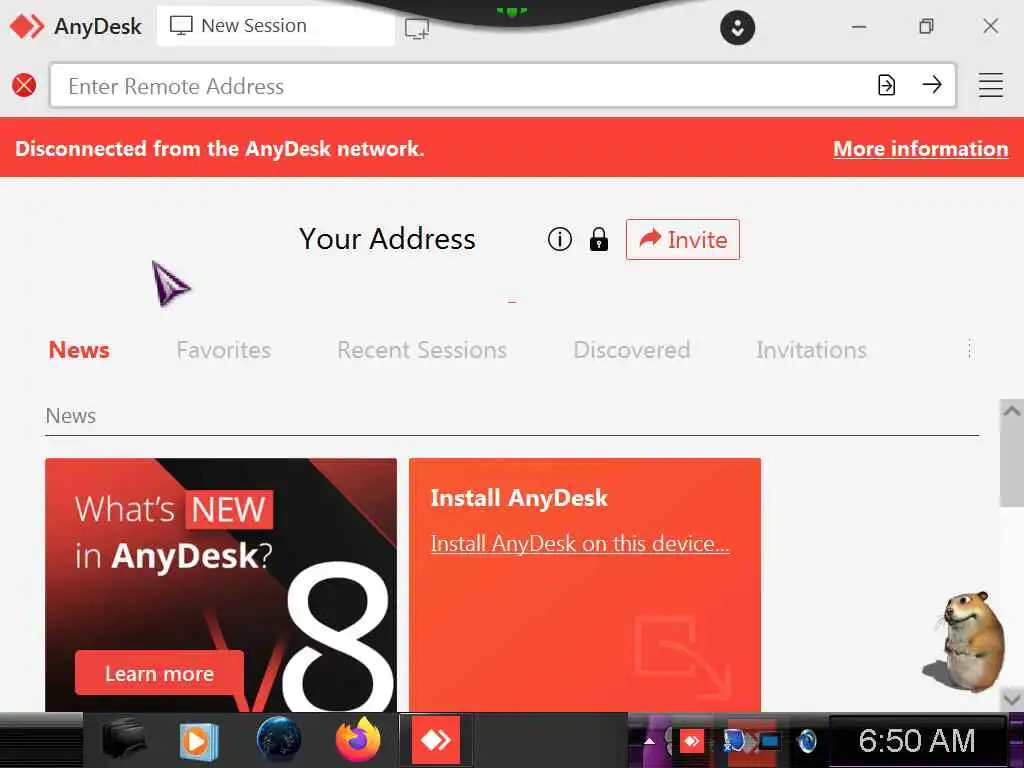Open the Discovered tab
Viewport: 1024px width, 768px height.
(x=632, y=350)
